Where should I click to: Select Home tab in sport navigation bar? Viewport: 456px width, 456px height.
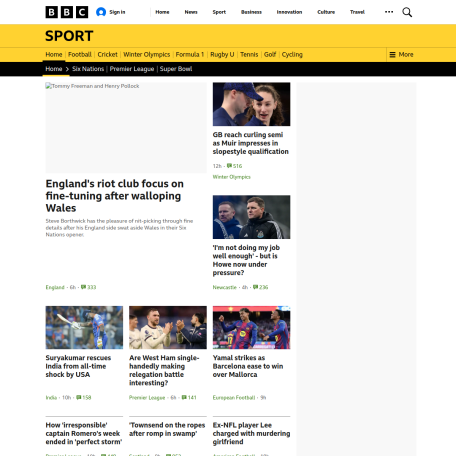click(x=54, y=54)
